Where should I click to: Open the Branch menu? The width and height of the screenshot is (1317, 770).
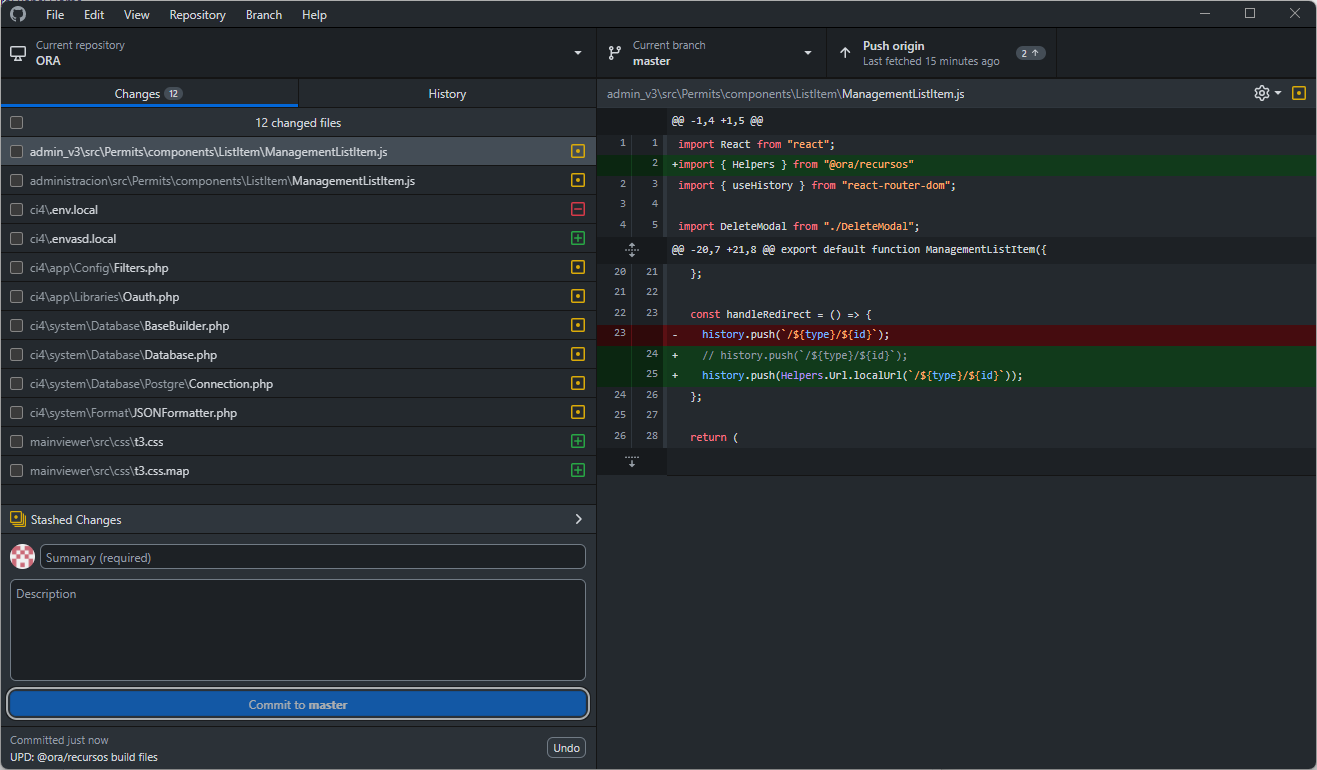point(264,15)
